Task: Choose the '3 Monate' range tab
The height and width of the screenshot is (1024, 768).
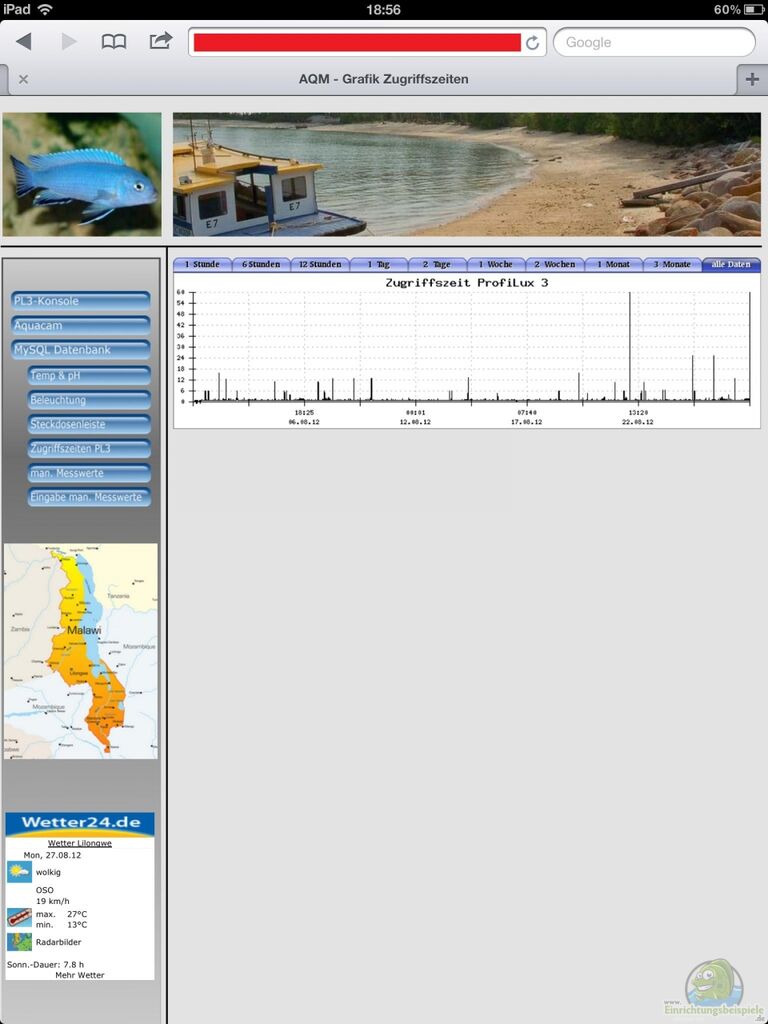Action: 672,265
